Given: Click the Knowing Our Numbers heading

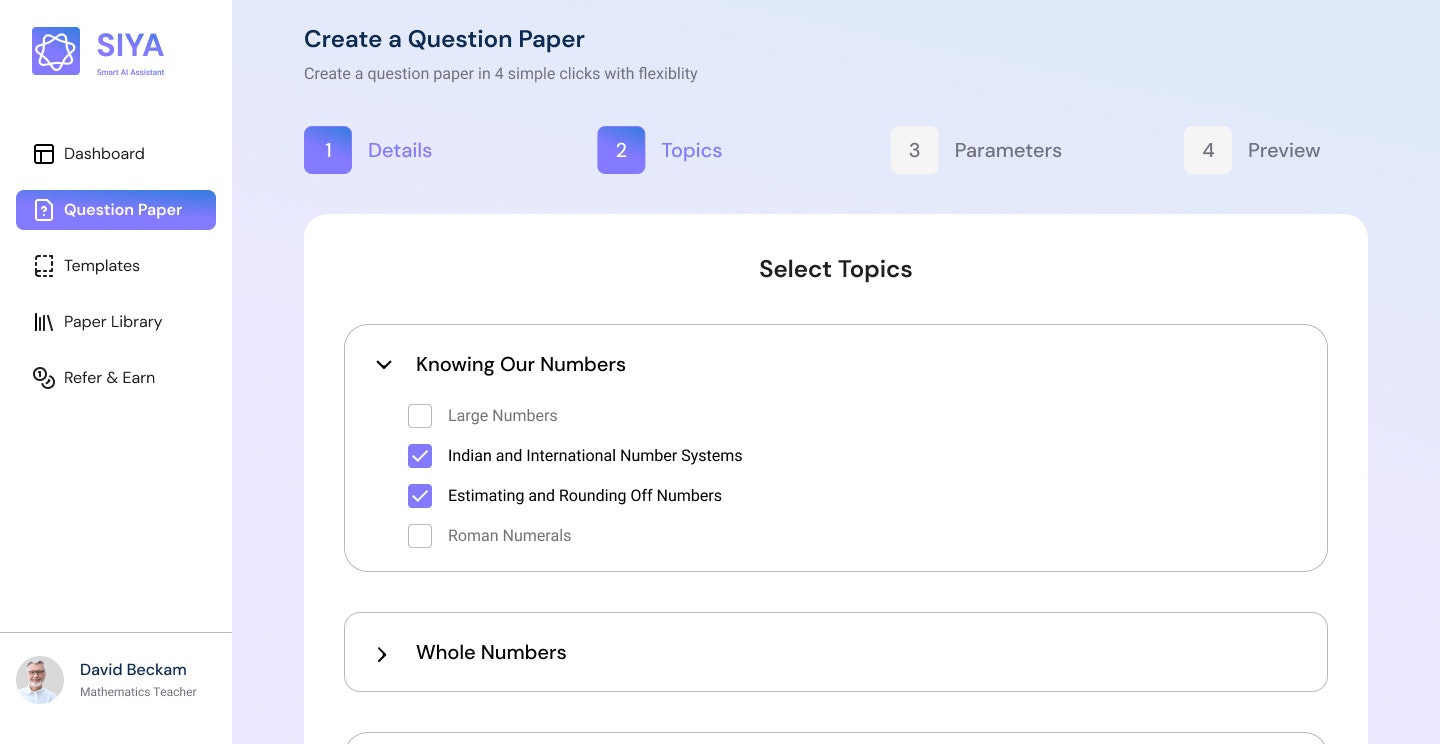Looking at the screenshot, I should 521,365.
